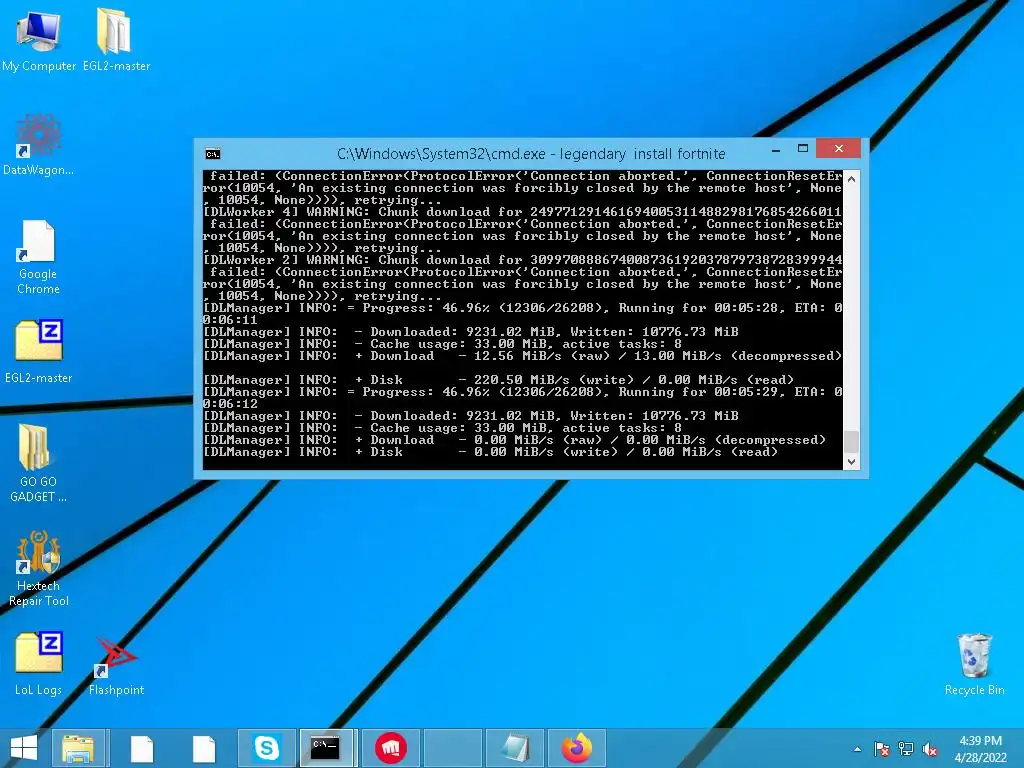Click the "[DLWorker 2] WARNING" line
The image size is (1024, 768).
(522, 260)
